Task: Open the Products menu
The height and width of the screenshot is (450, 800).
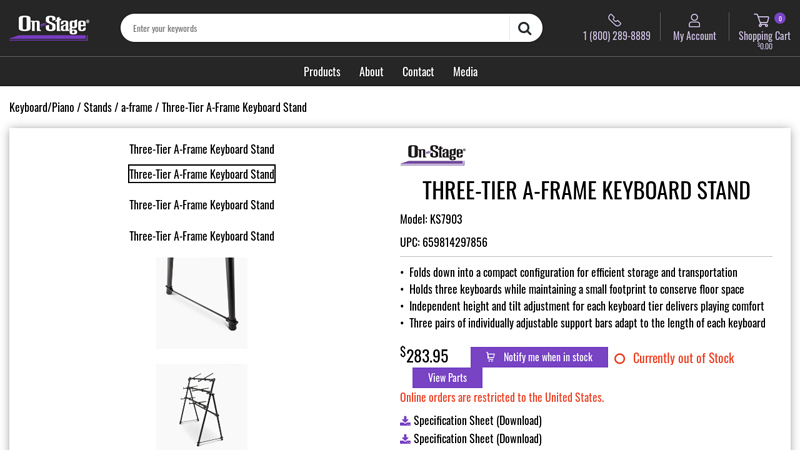Action: point(322,72)
